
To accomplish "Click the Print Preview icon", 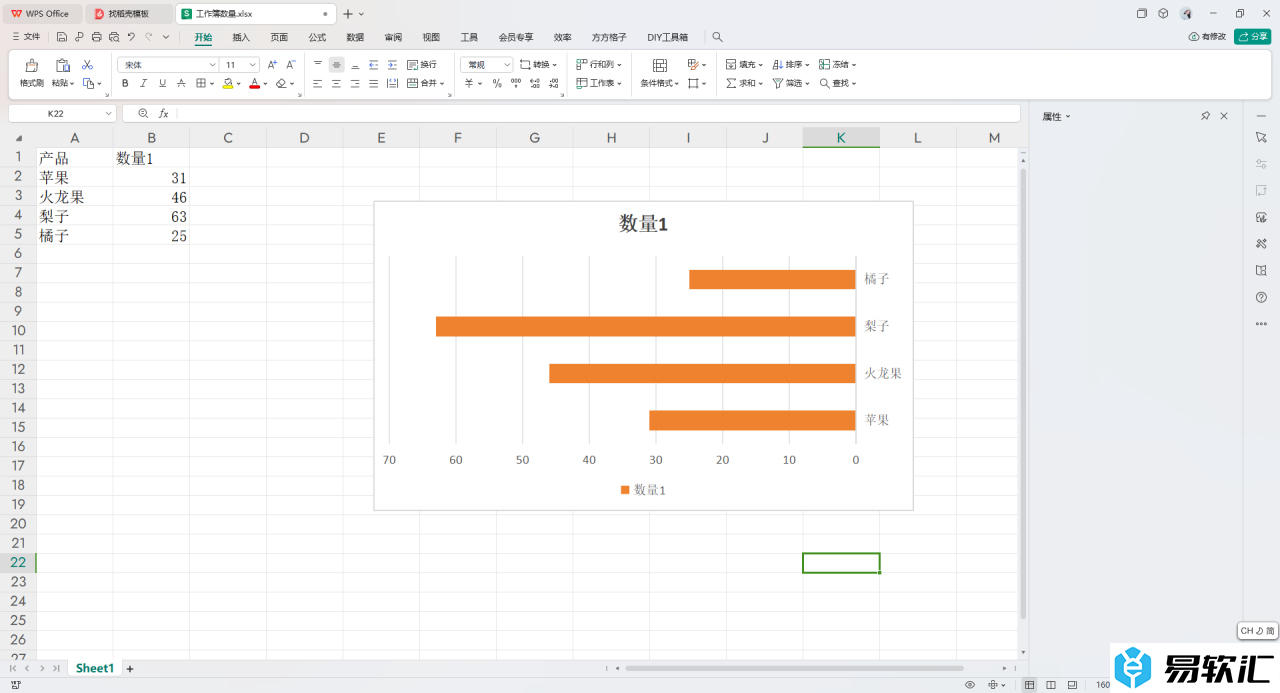I will (114, 37).
